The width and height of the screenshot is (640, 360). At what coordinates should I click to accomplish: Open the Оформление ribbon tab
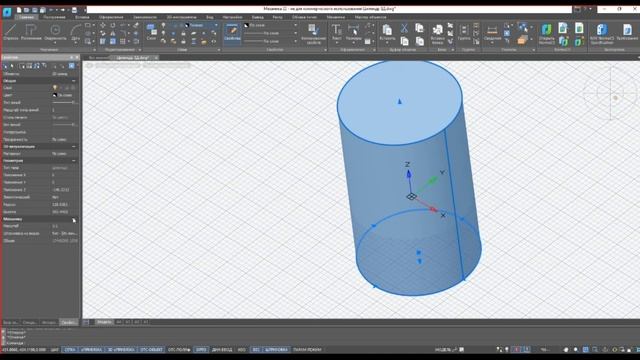point(111,17)
